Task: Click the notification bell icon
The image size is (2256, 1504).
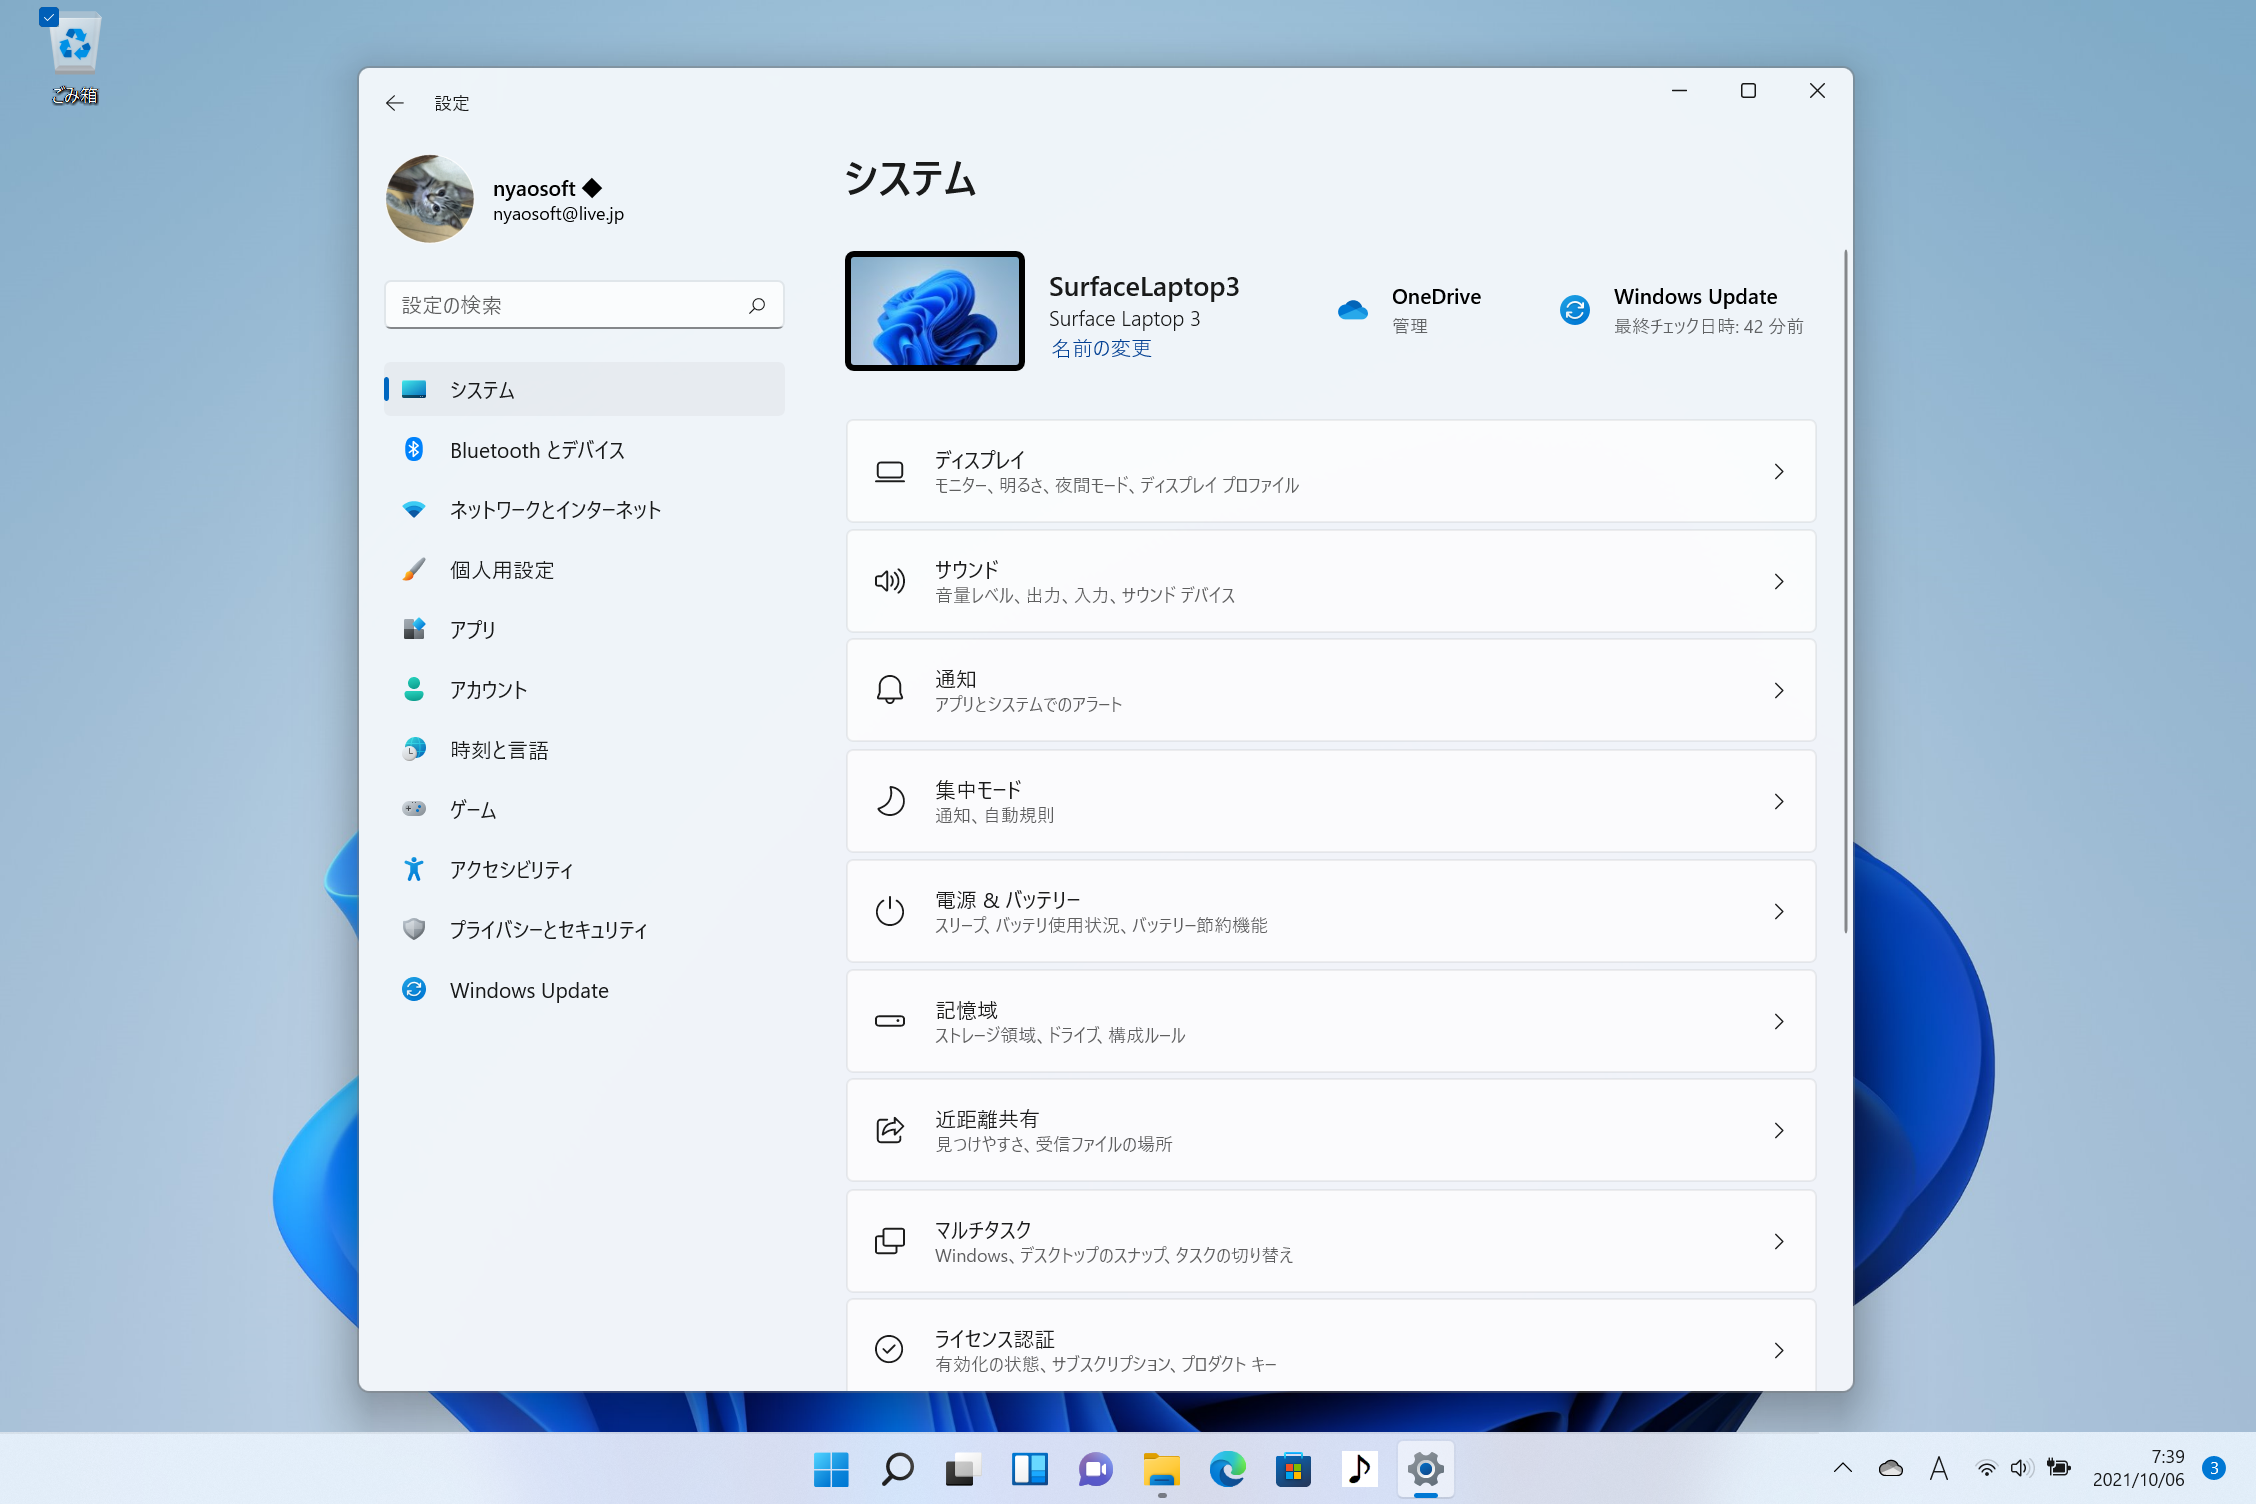Action: 890,690
